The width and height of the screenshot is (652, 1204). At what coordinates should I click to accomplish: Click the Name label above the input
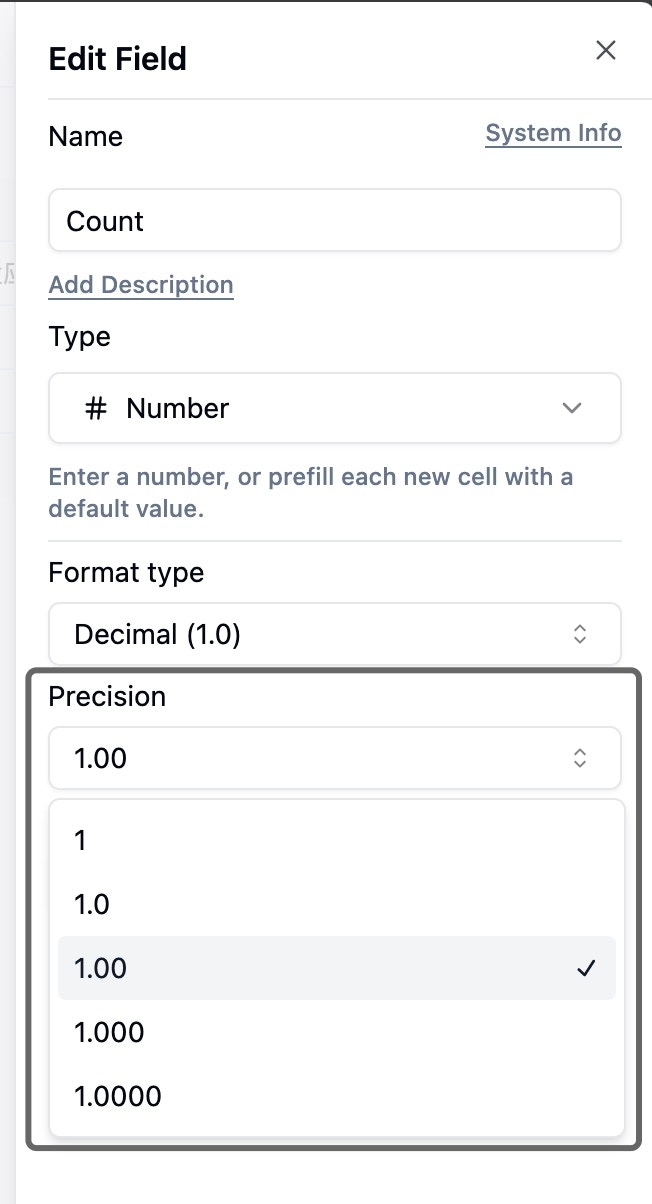85,137
